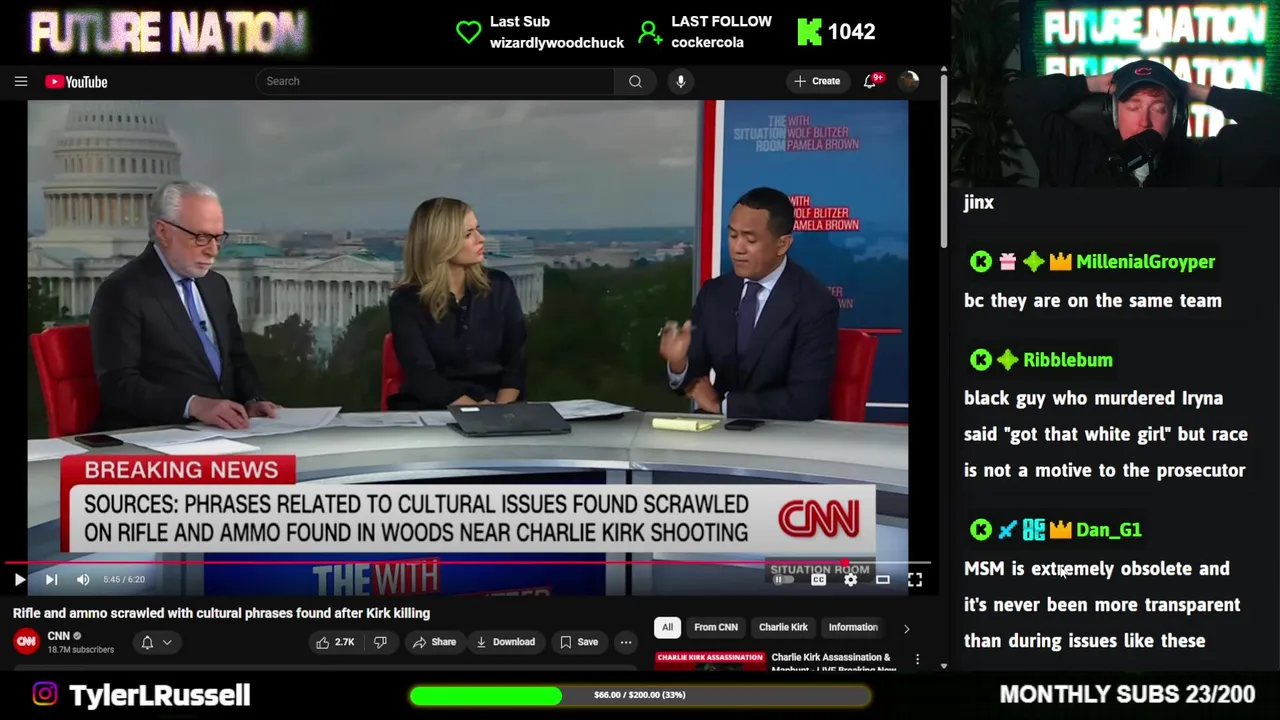Open options for recommended Charlie Kirk video
The width and height of the screenshot is (1280, 720).
pyautogui.click(x=917, y=660)
